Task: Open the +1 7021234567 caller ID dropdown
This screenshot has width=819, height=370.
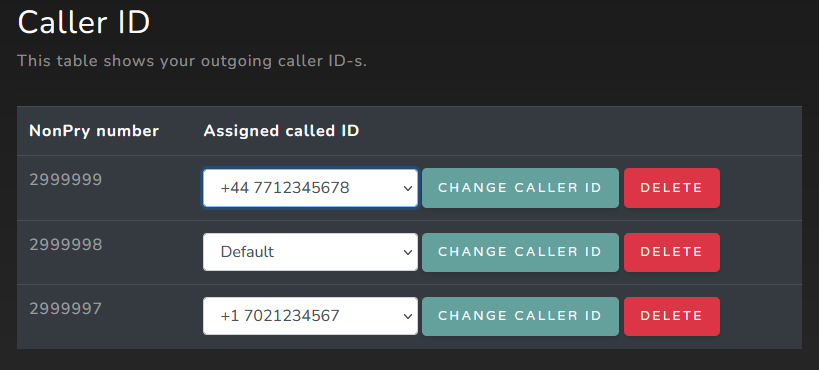Action: [x=310, y=316]
